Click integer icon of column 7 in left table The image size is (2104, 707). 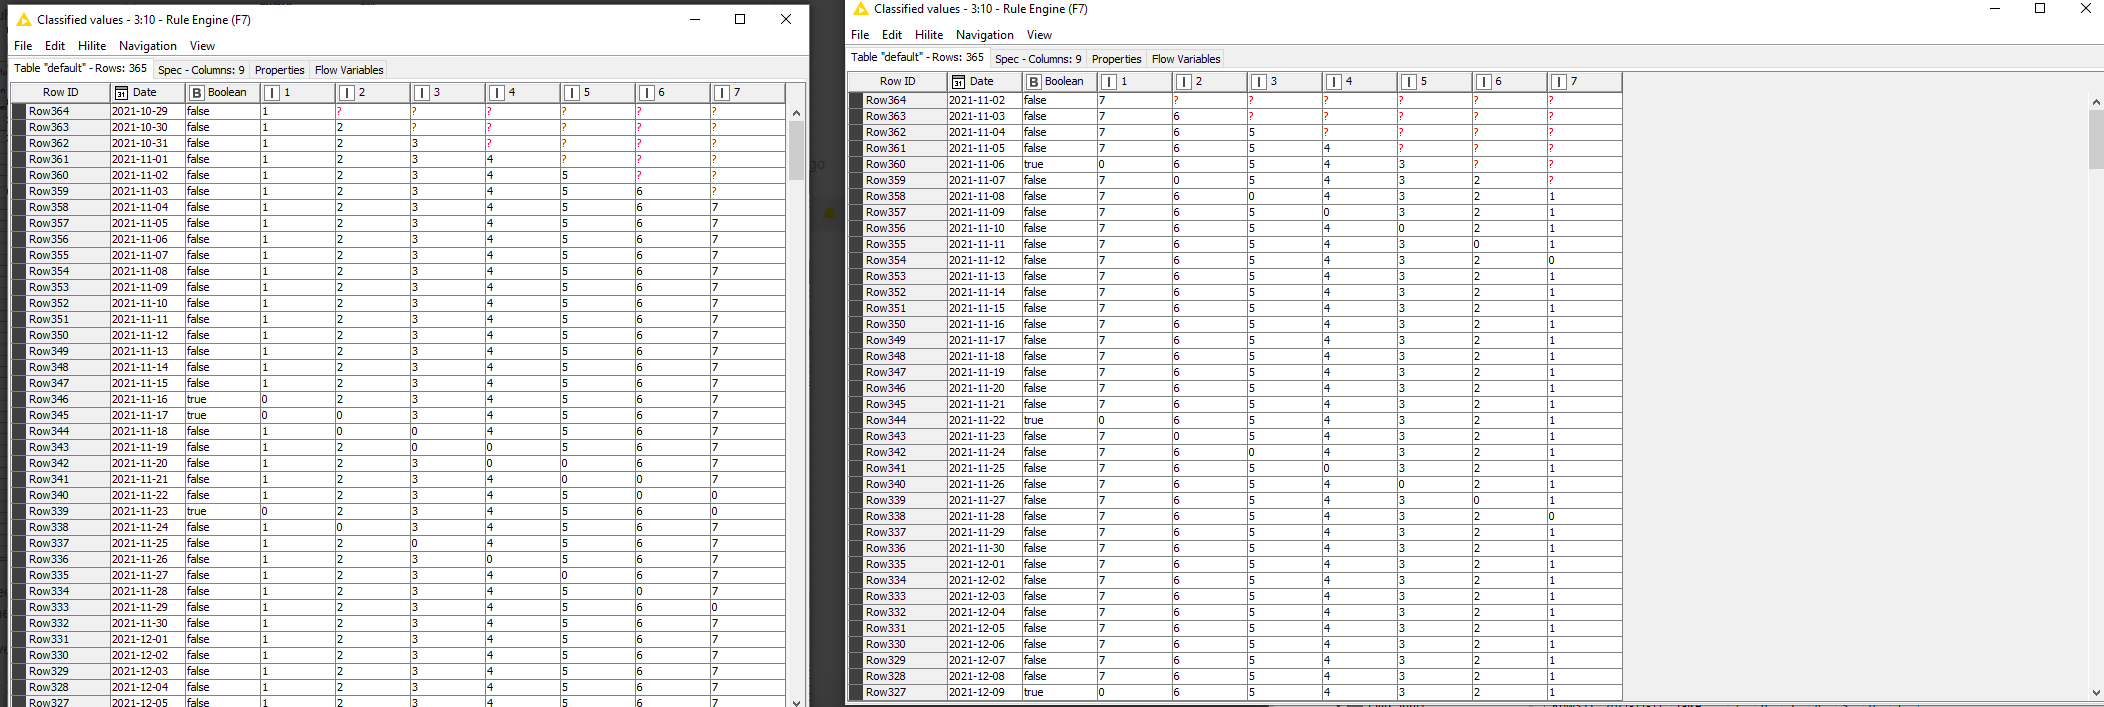click(721, 93)
